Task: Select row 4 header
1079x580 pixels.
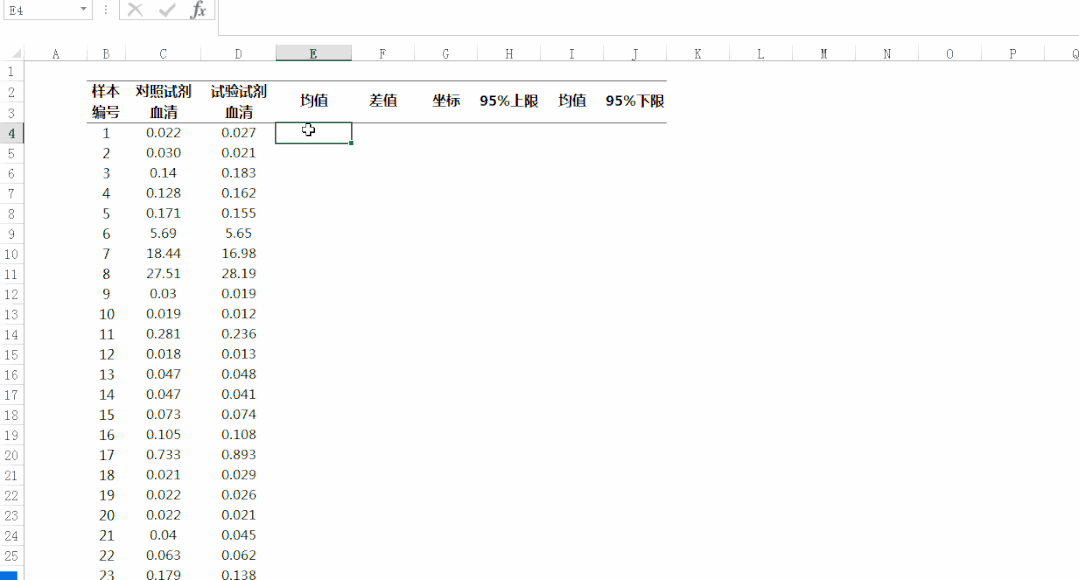Action: point(11,133)
